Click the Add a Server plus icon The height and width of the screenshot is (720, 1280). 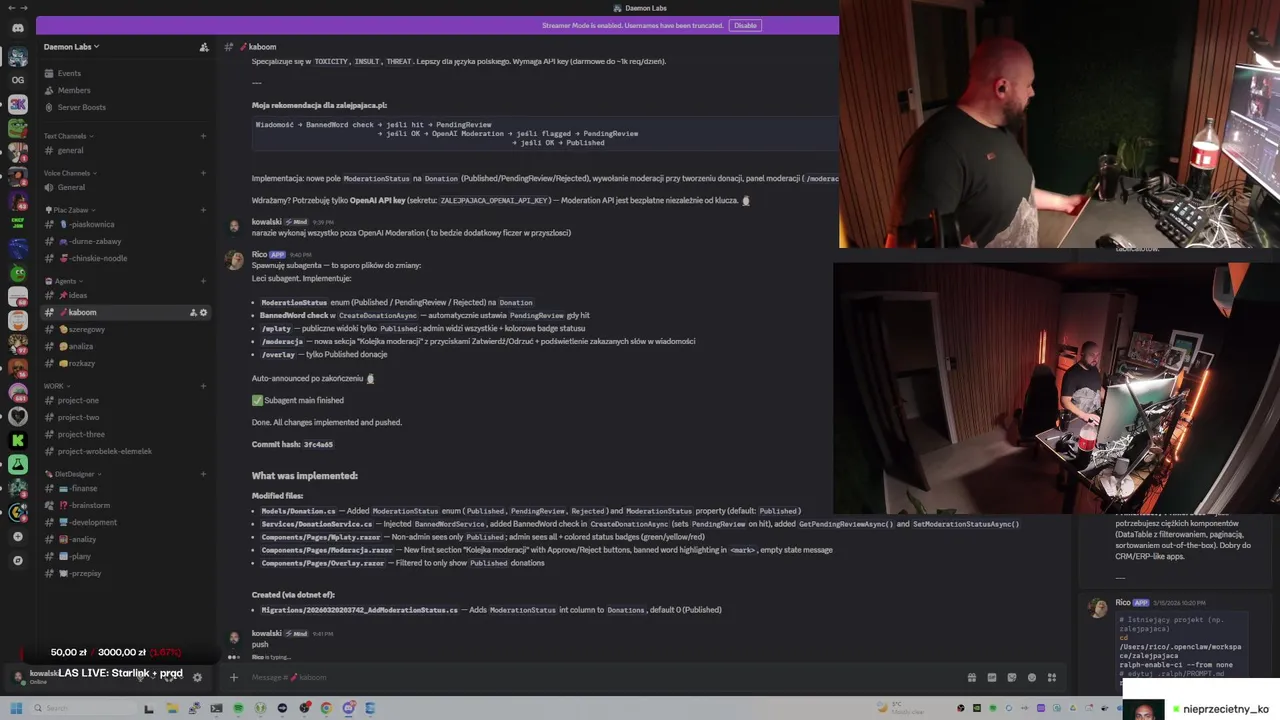18,536
